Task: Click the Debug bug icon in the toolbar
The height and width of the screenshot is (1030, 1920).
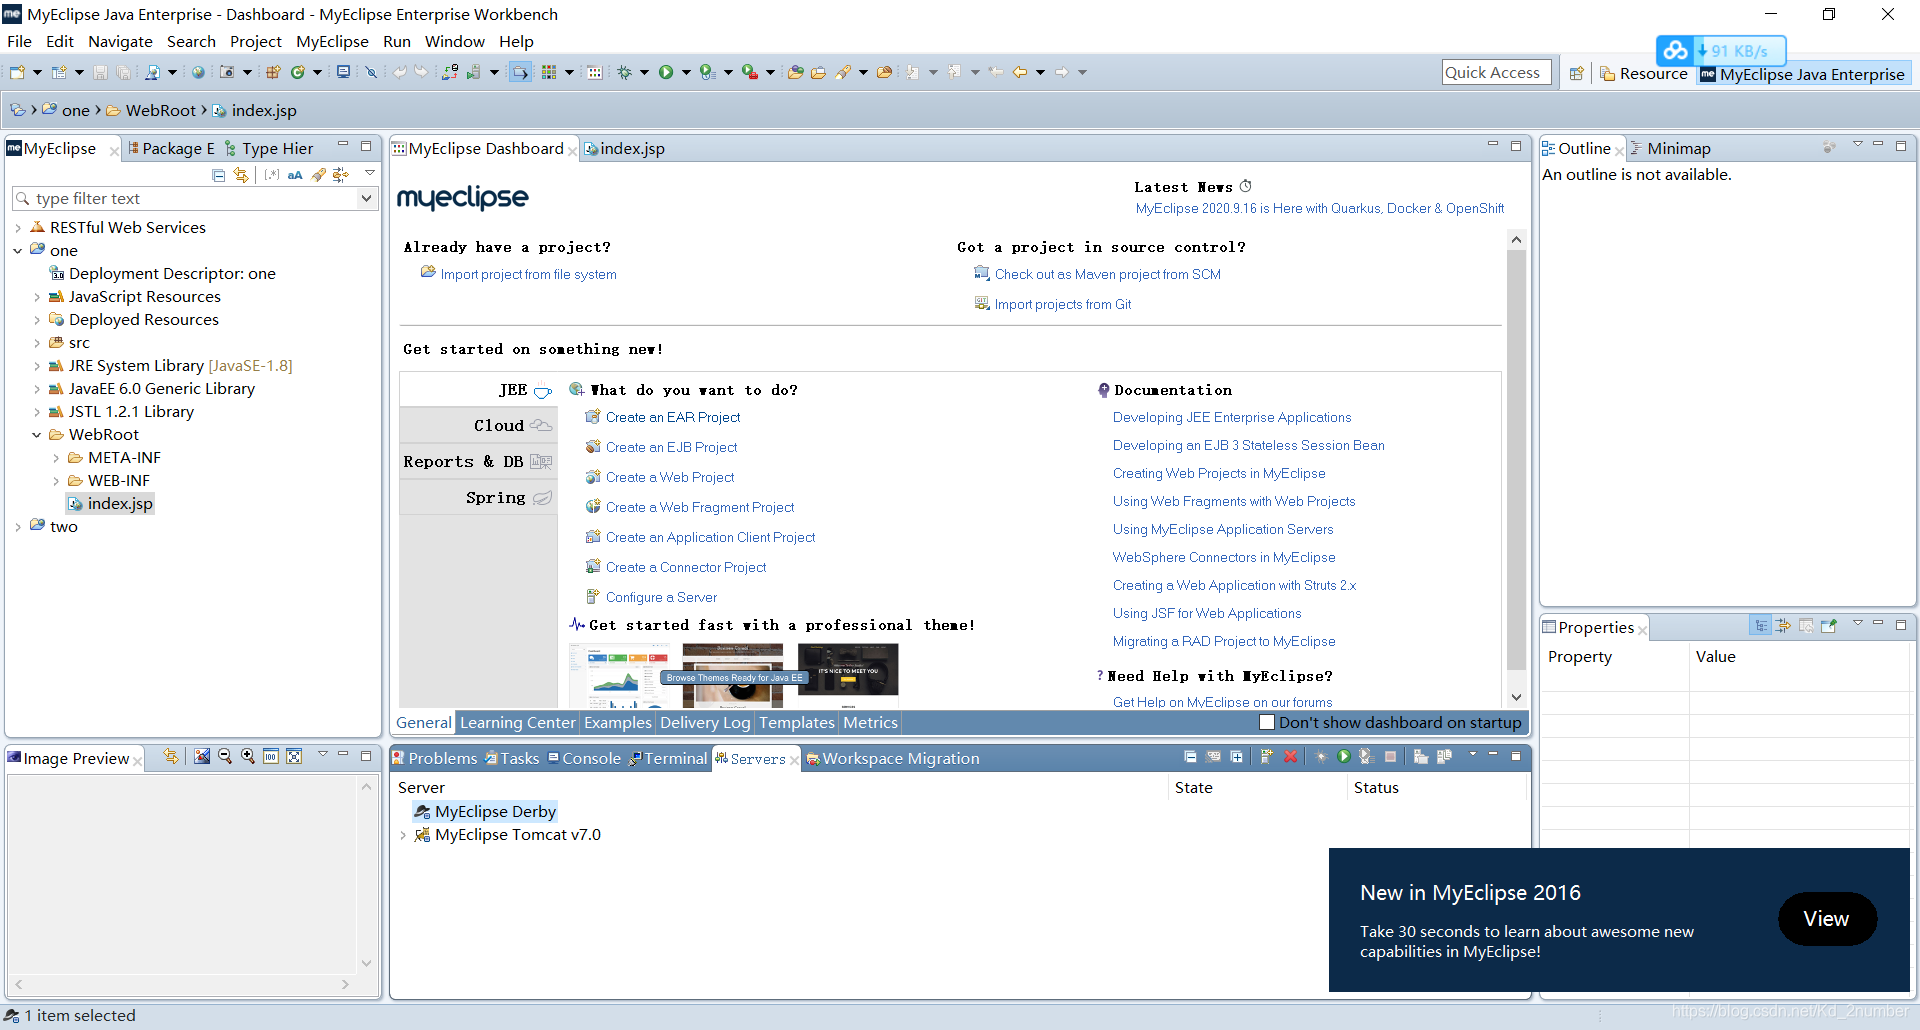Action: point(624,72)
